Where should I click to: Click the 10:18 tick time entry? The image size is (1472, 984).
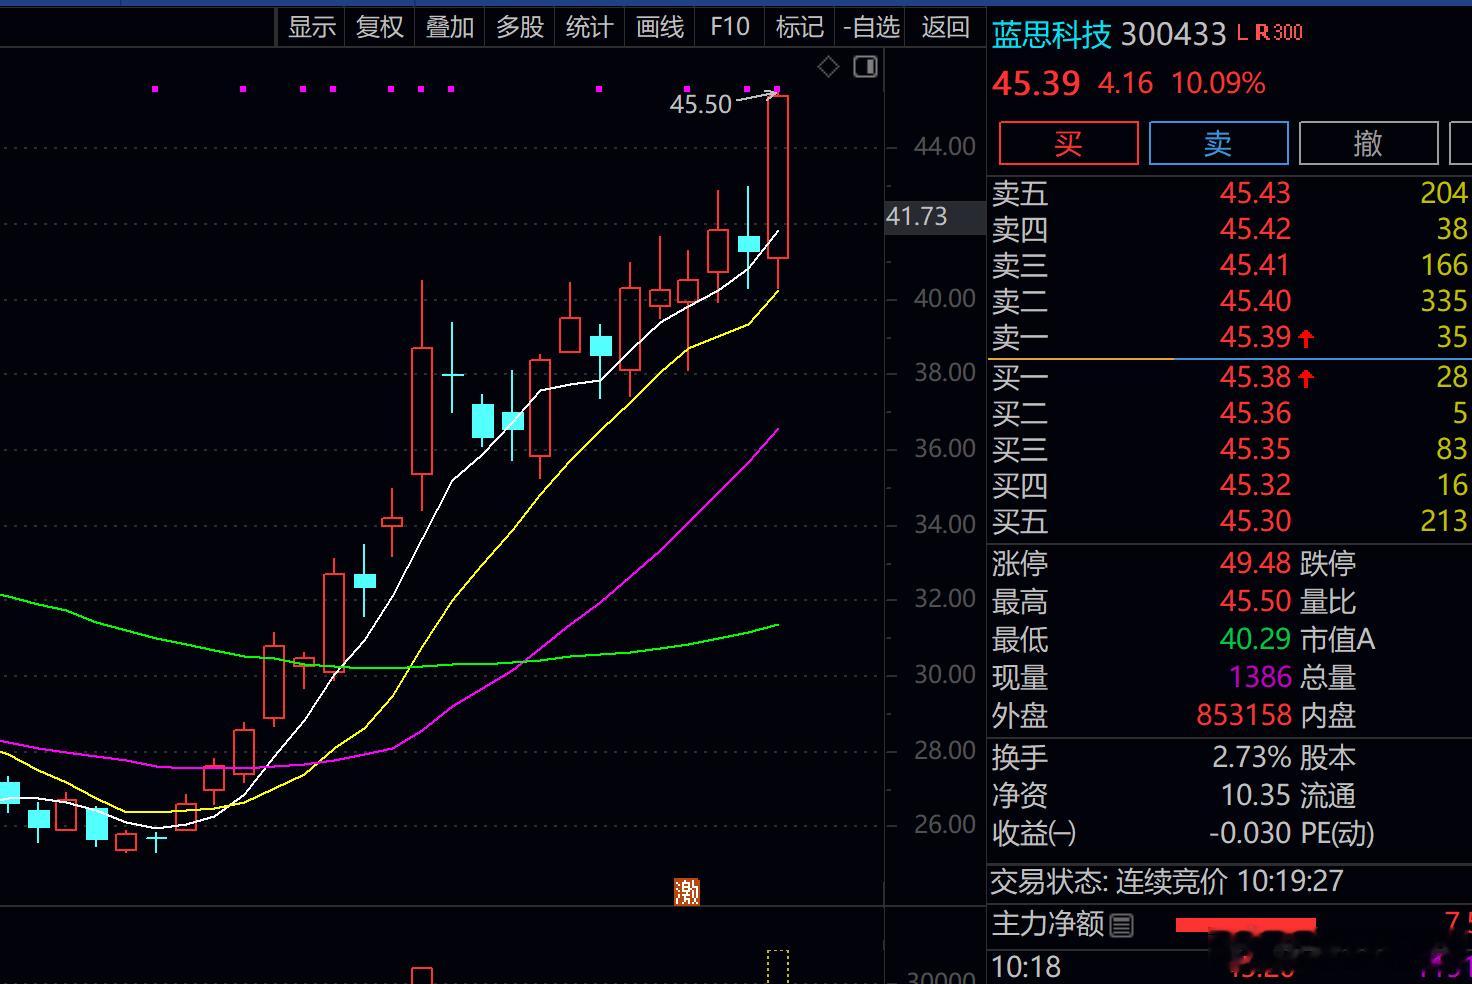(1027, 967)
